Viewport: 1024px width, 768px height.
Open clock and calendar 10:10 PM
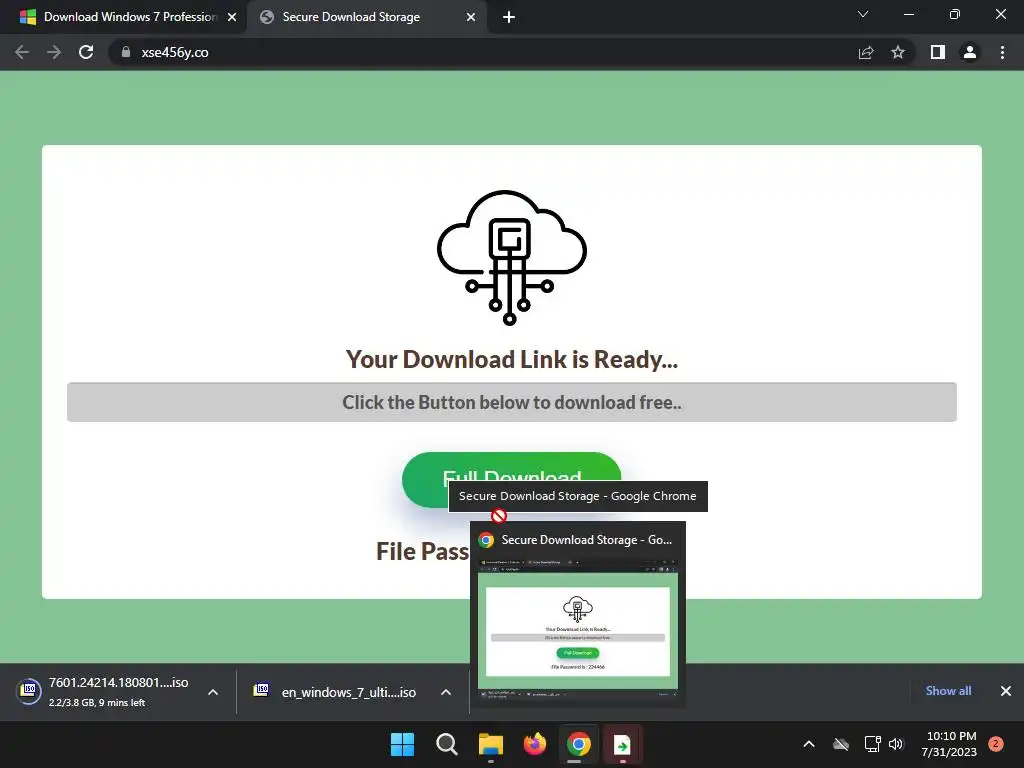[x=949, y=744]
